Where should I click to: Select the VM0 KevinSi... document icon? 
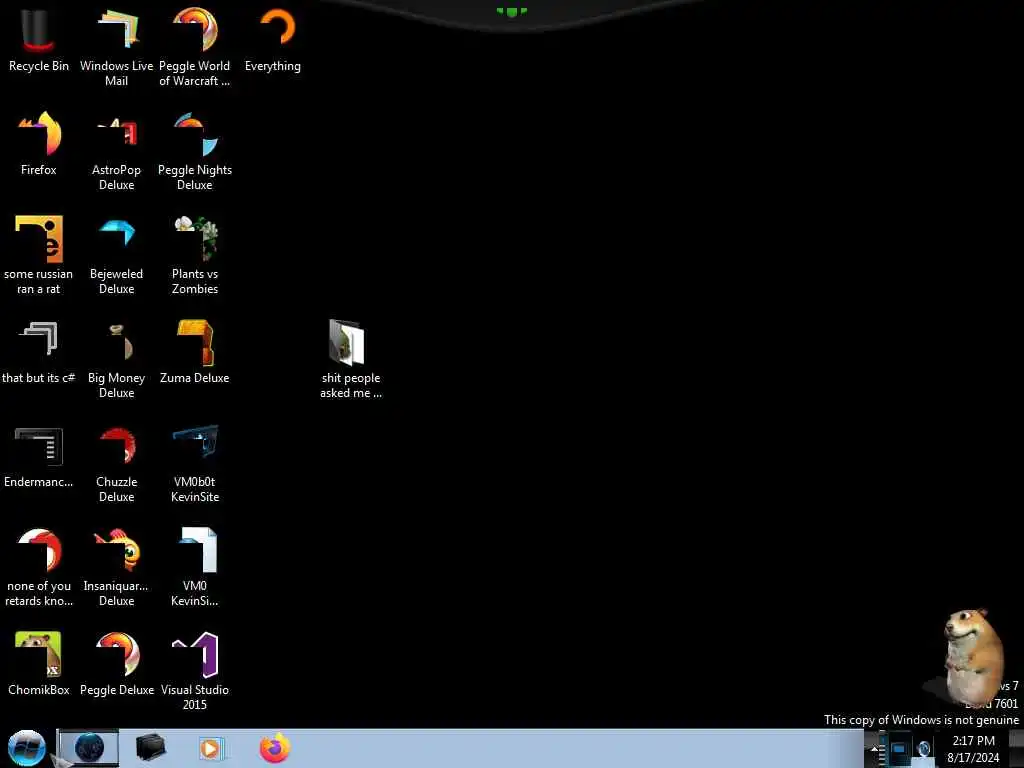195,568
